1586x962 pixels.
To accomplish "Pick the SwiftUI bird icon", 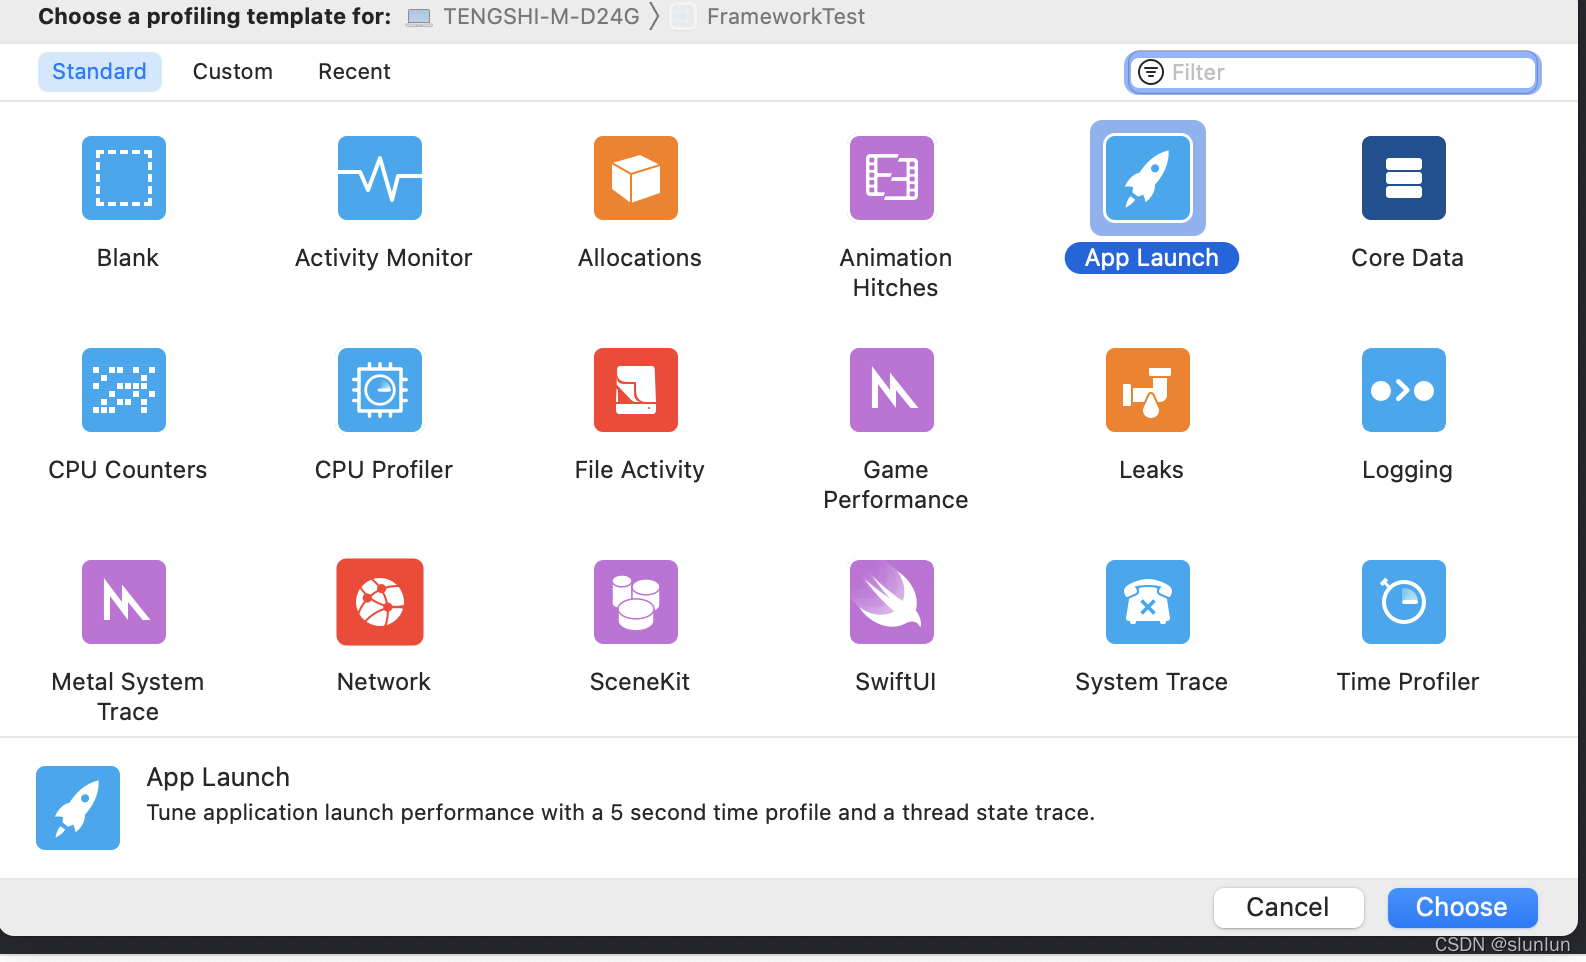I will click(892, 602).
